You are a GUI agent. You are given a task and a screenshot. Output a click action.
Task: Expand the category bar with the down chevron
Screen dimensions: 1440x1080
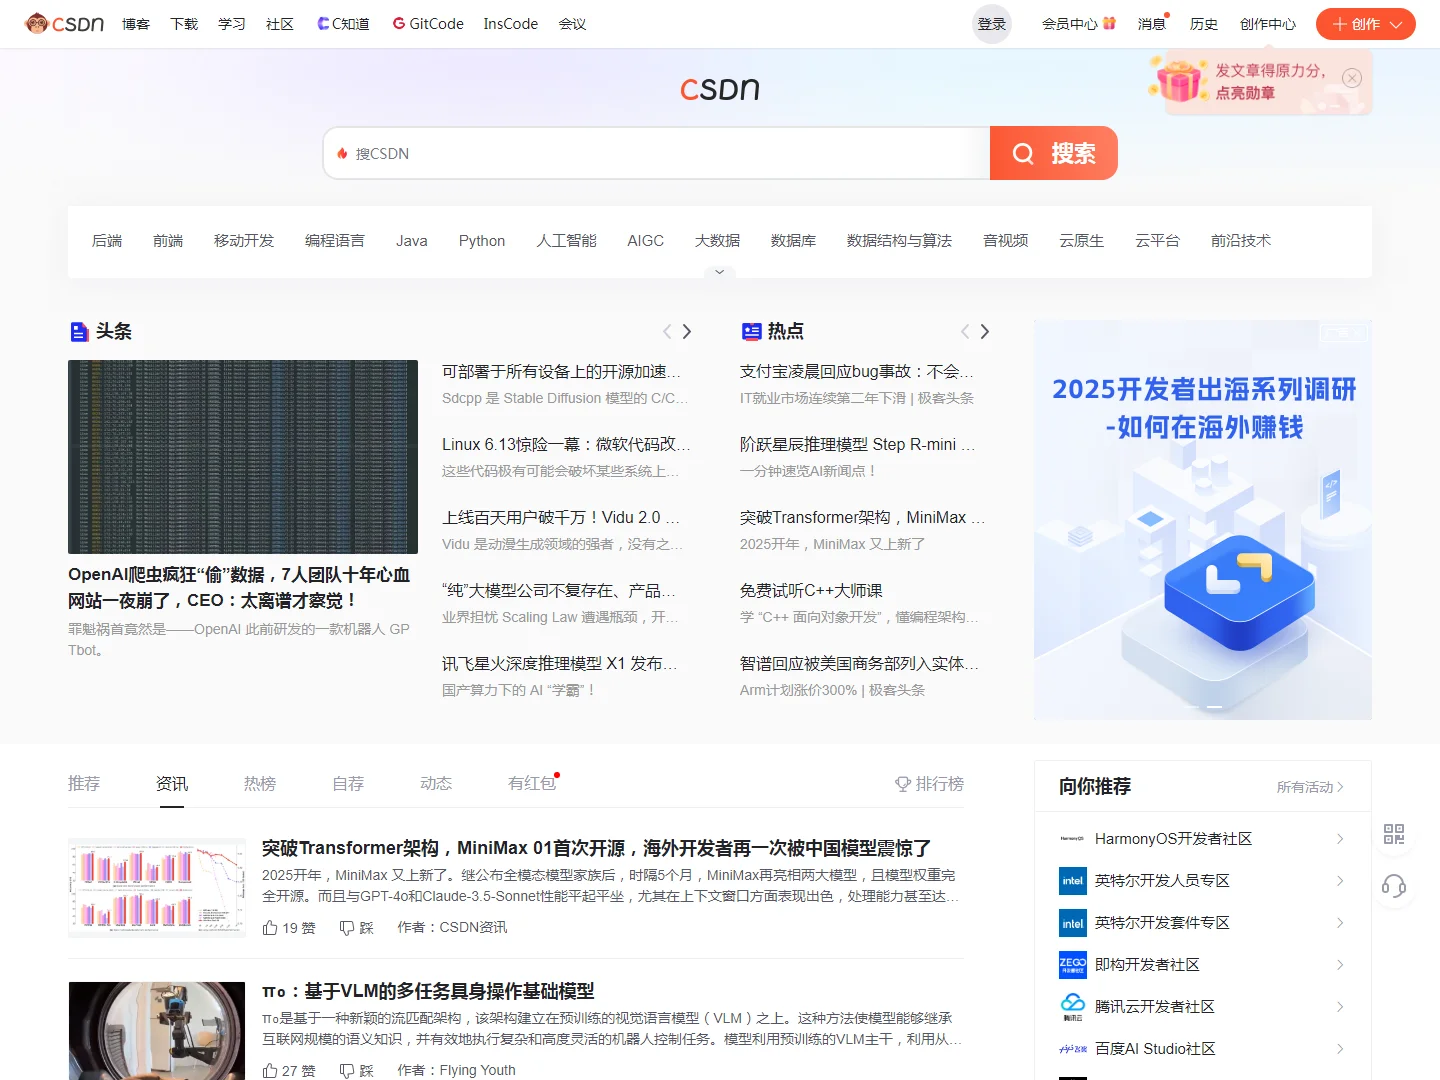coord(719,272)
